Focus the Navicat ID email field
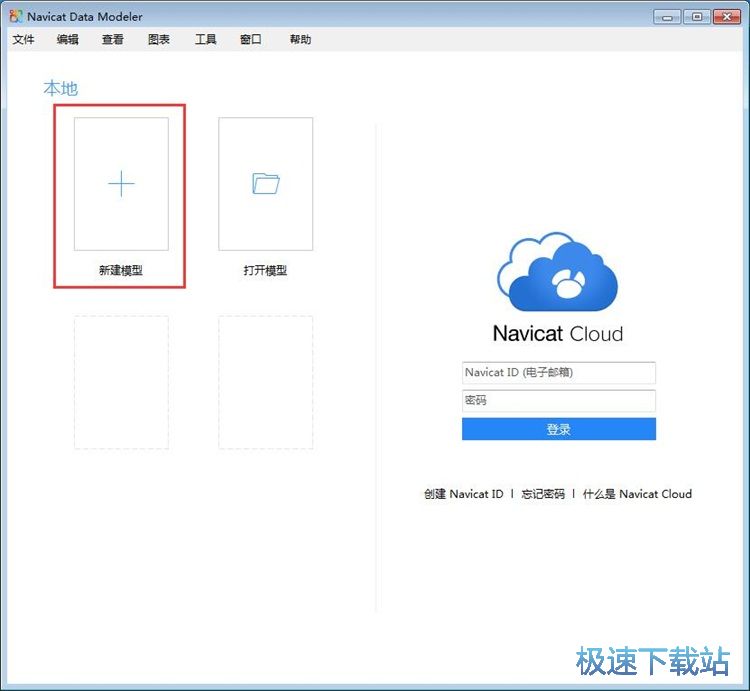Image resolution: width=750 pixels, height=691 pixels. point(559,373)
